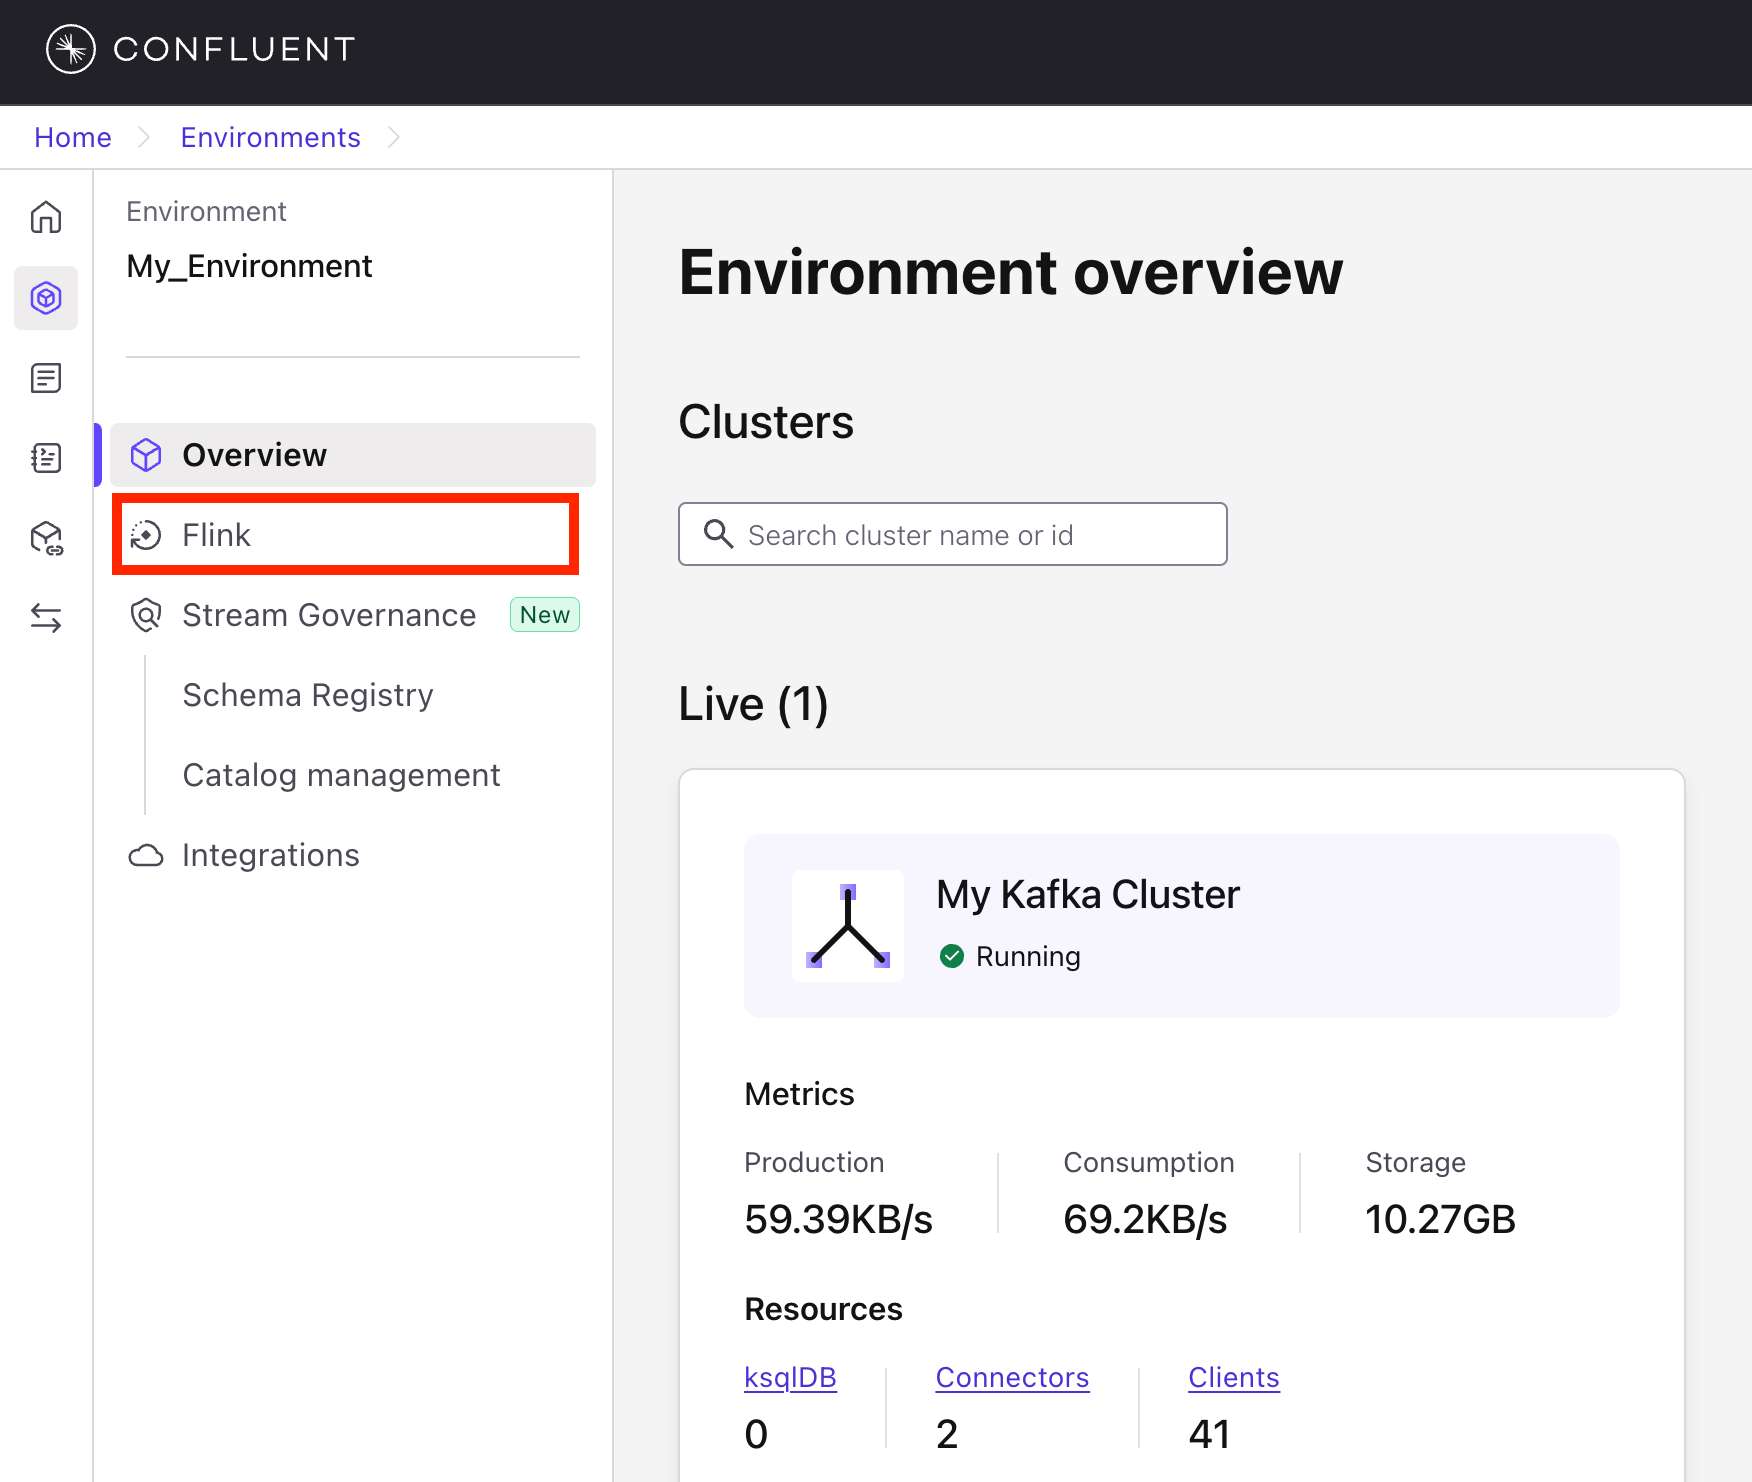Viewport: 1752px width, 1482px height.
Task: Click the Kafka cluster logo thumbnail
Action: (x=848, y=926)
